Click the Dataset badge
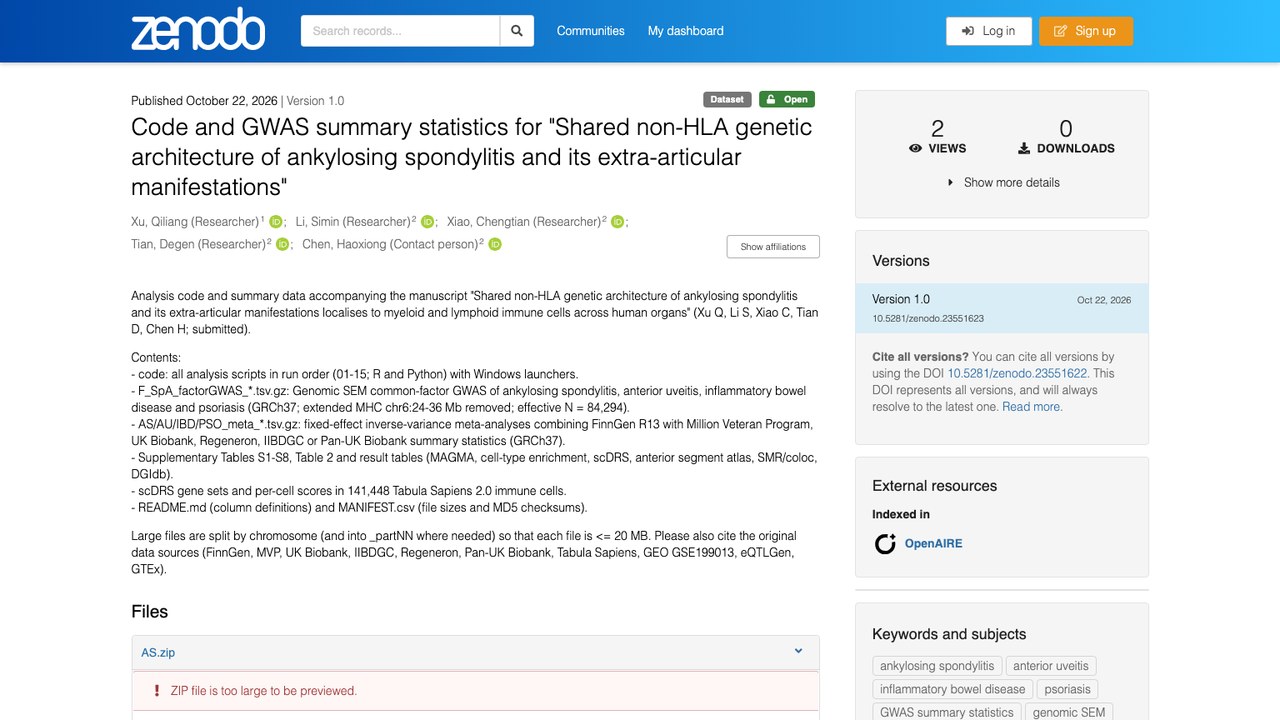The image size is (1280, 720). click(x=727, y=99)
